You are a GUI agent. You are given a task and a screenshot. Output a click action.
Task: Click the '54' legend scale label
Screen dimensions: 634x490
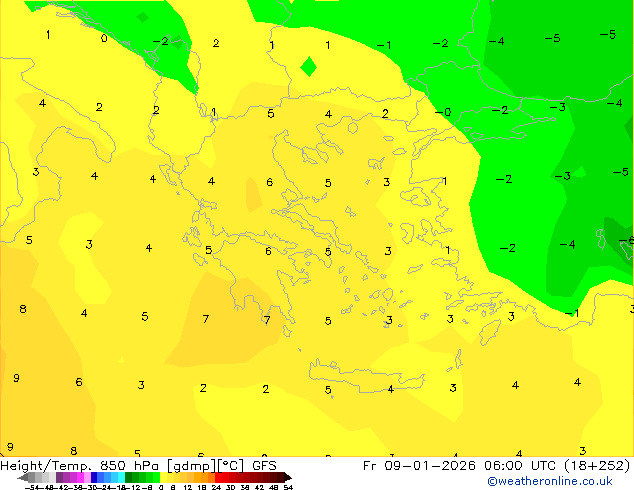coord(288,487)
